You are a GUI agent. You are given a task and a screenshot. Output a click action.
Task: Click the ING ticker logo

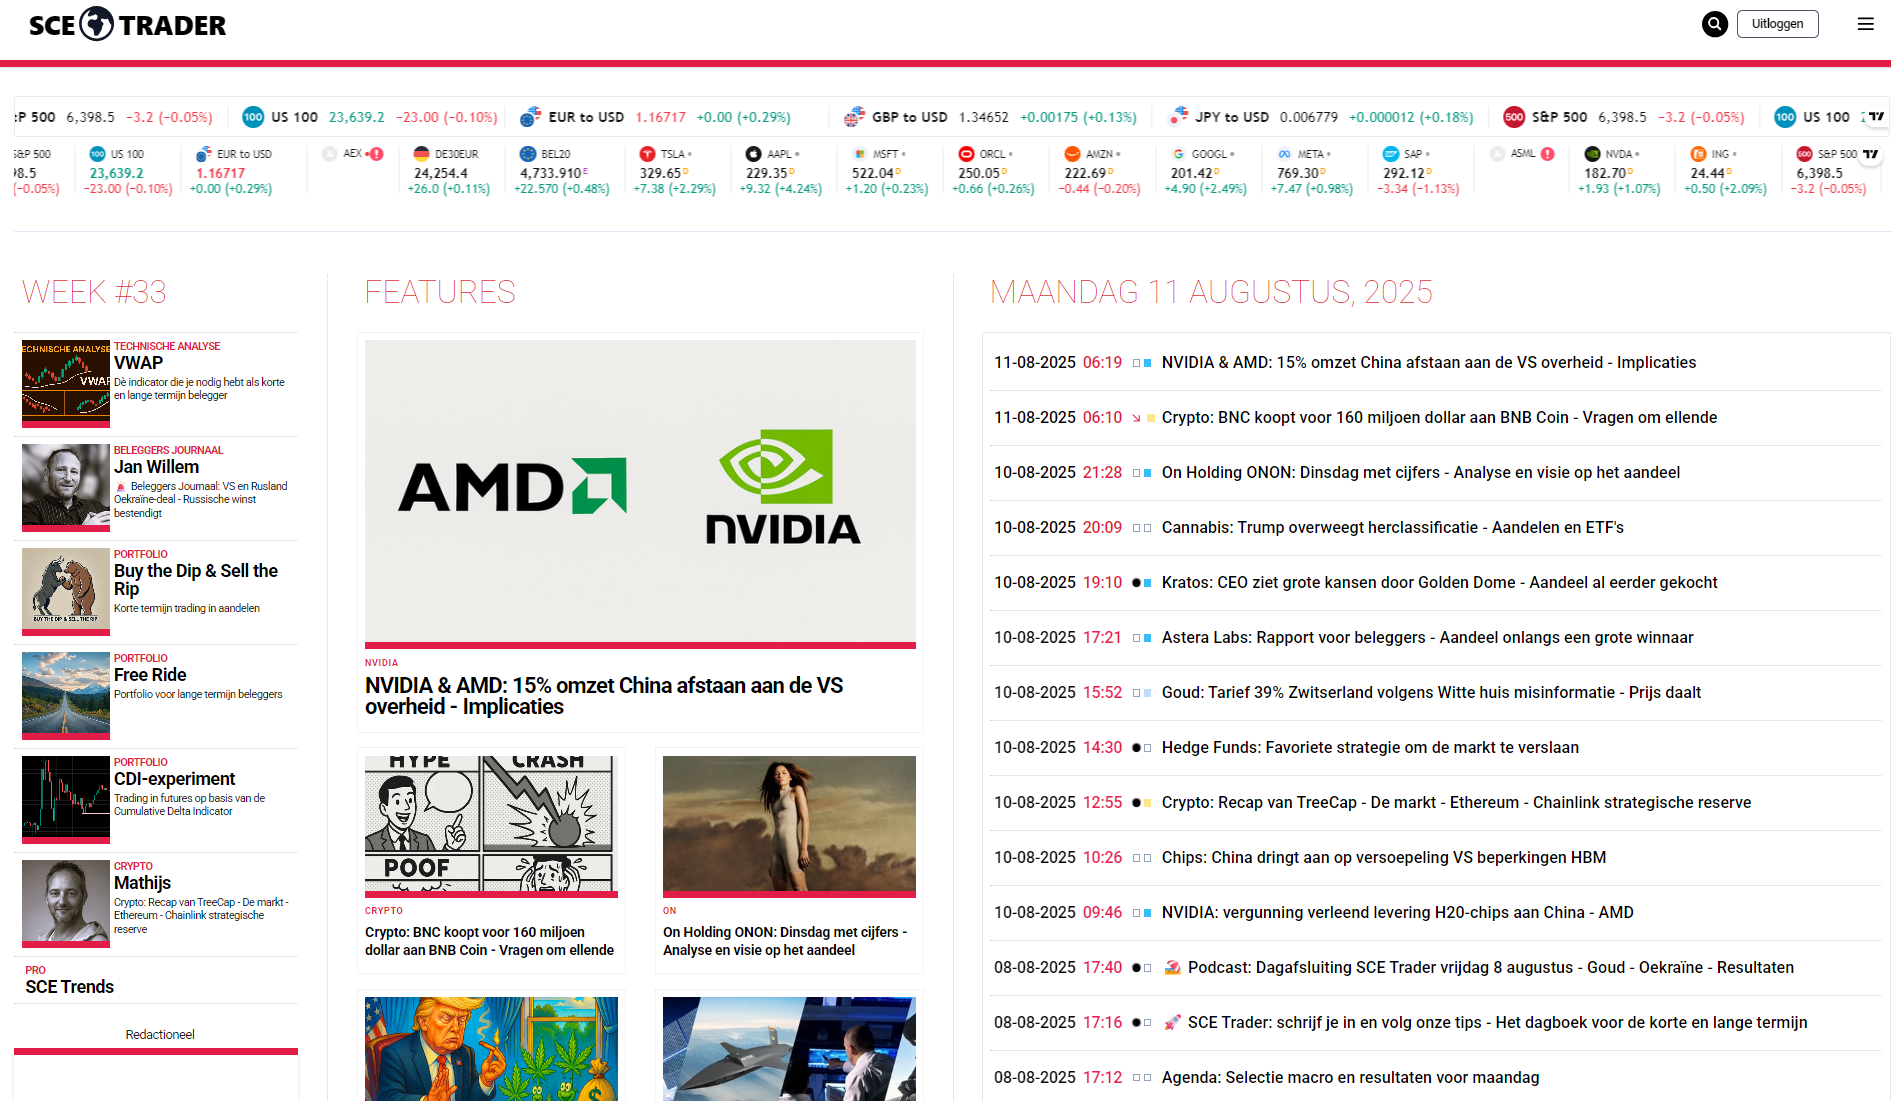tap(1698, 154)
